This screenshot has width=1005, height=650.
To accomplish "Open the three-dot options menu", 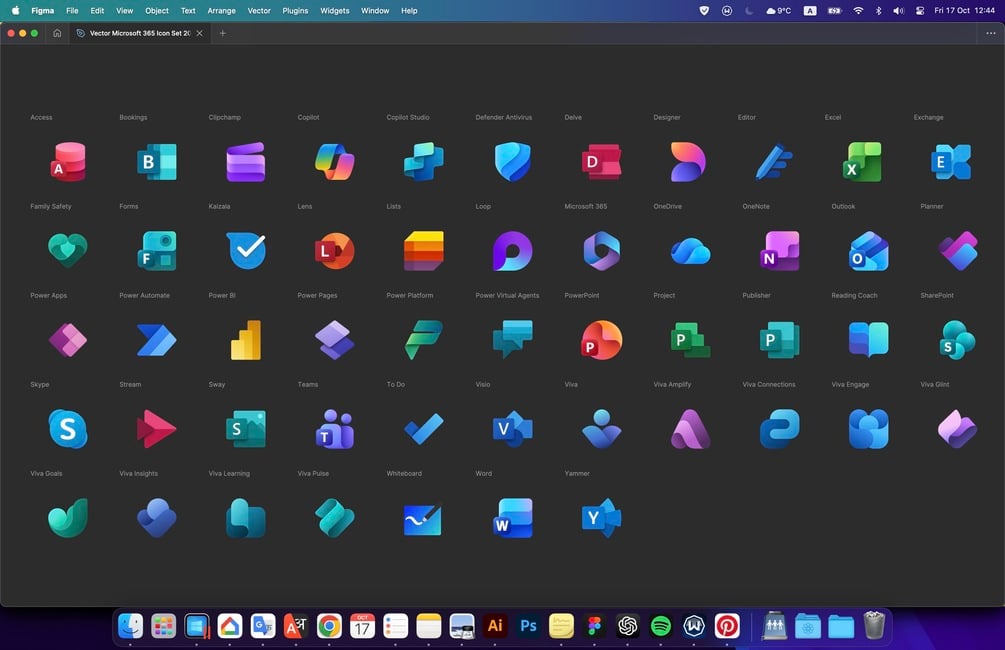I will [990, 33].
